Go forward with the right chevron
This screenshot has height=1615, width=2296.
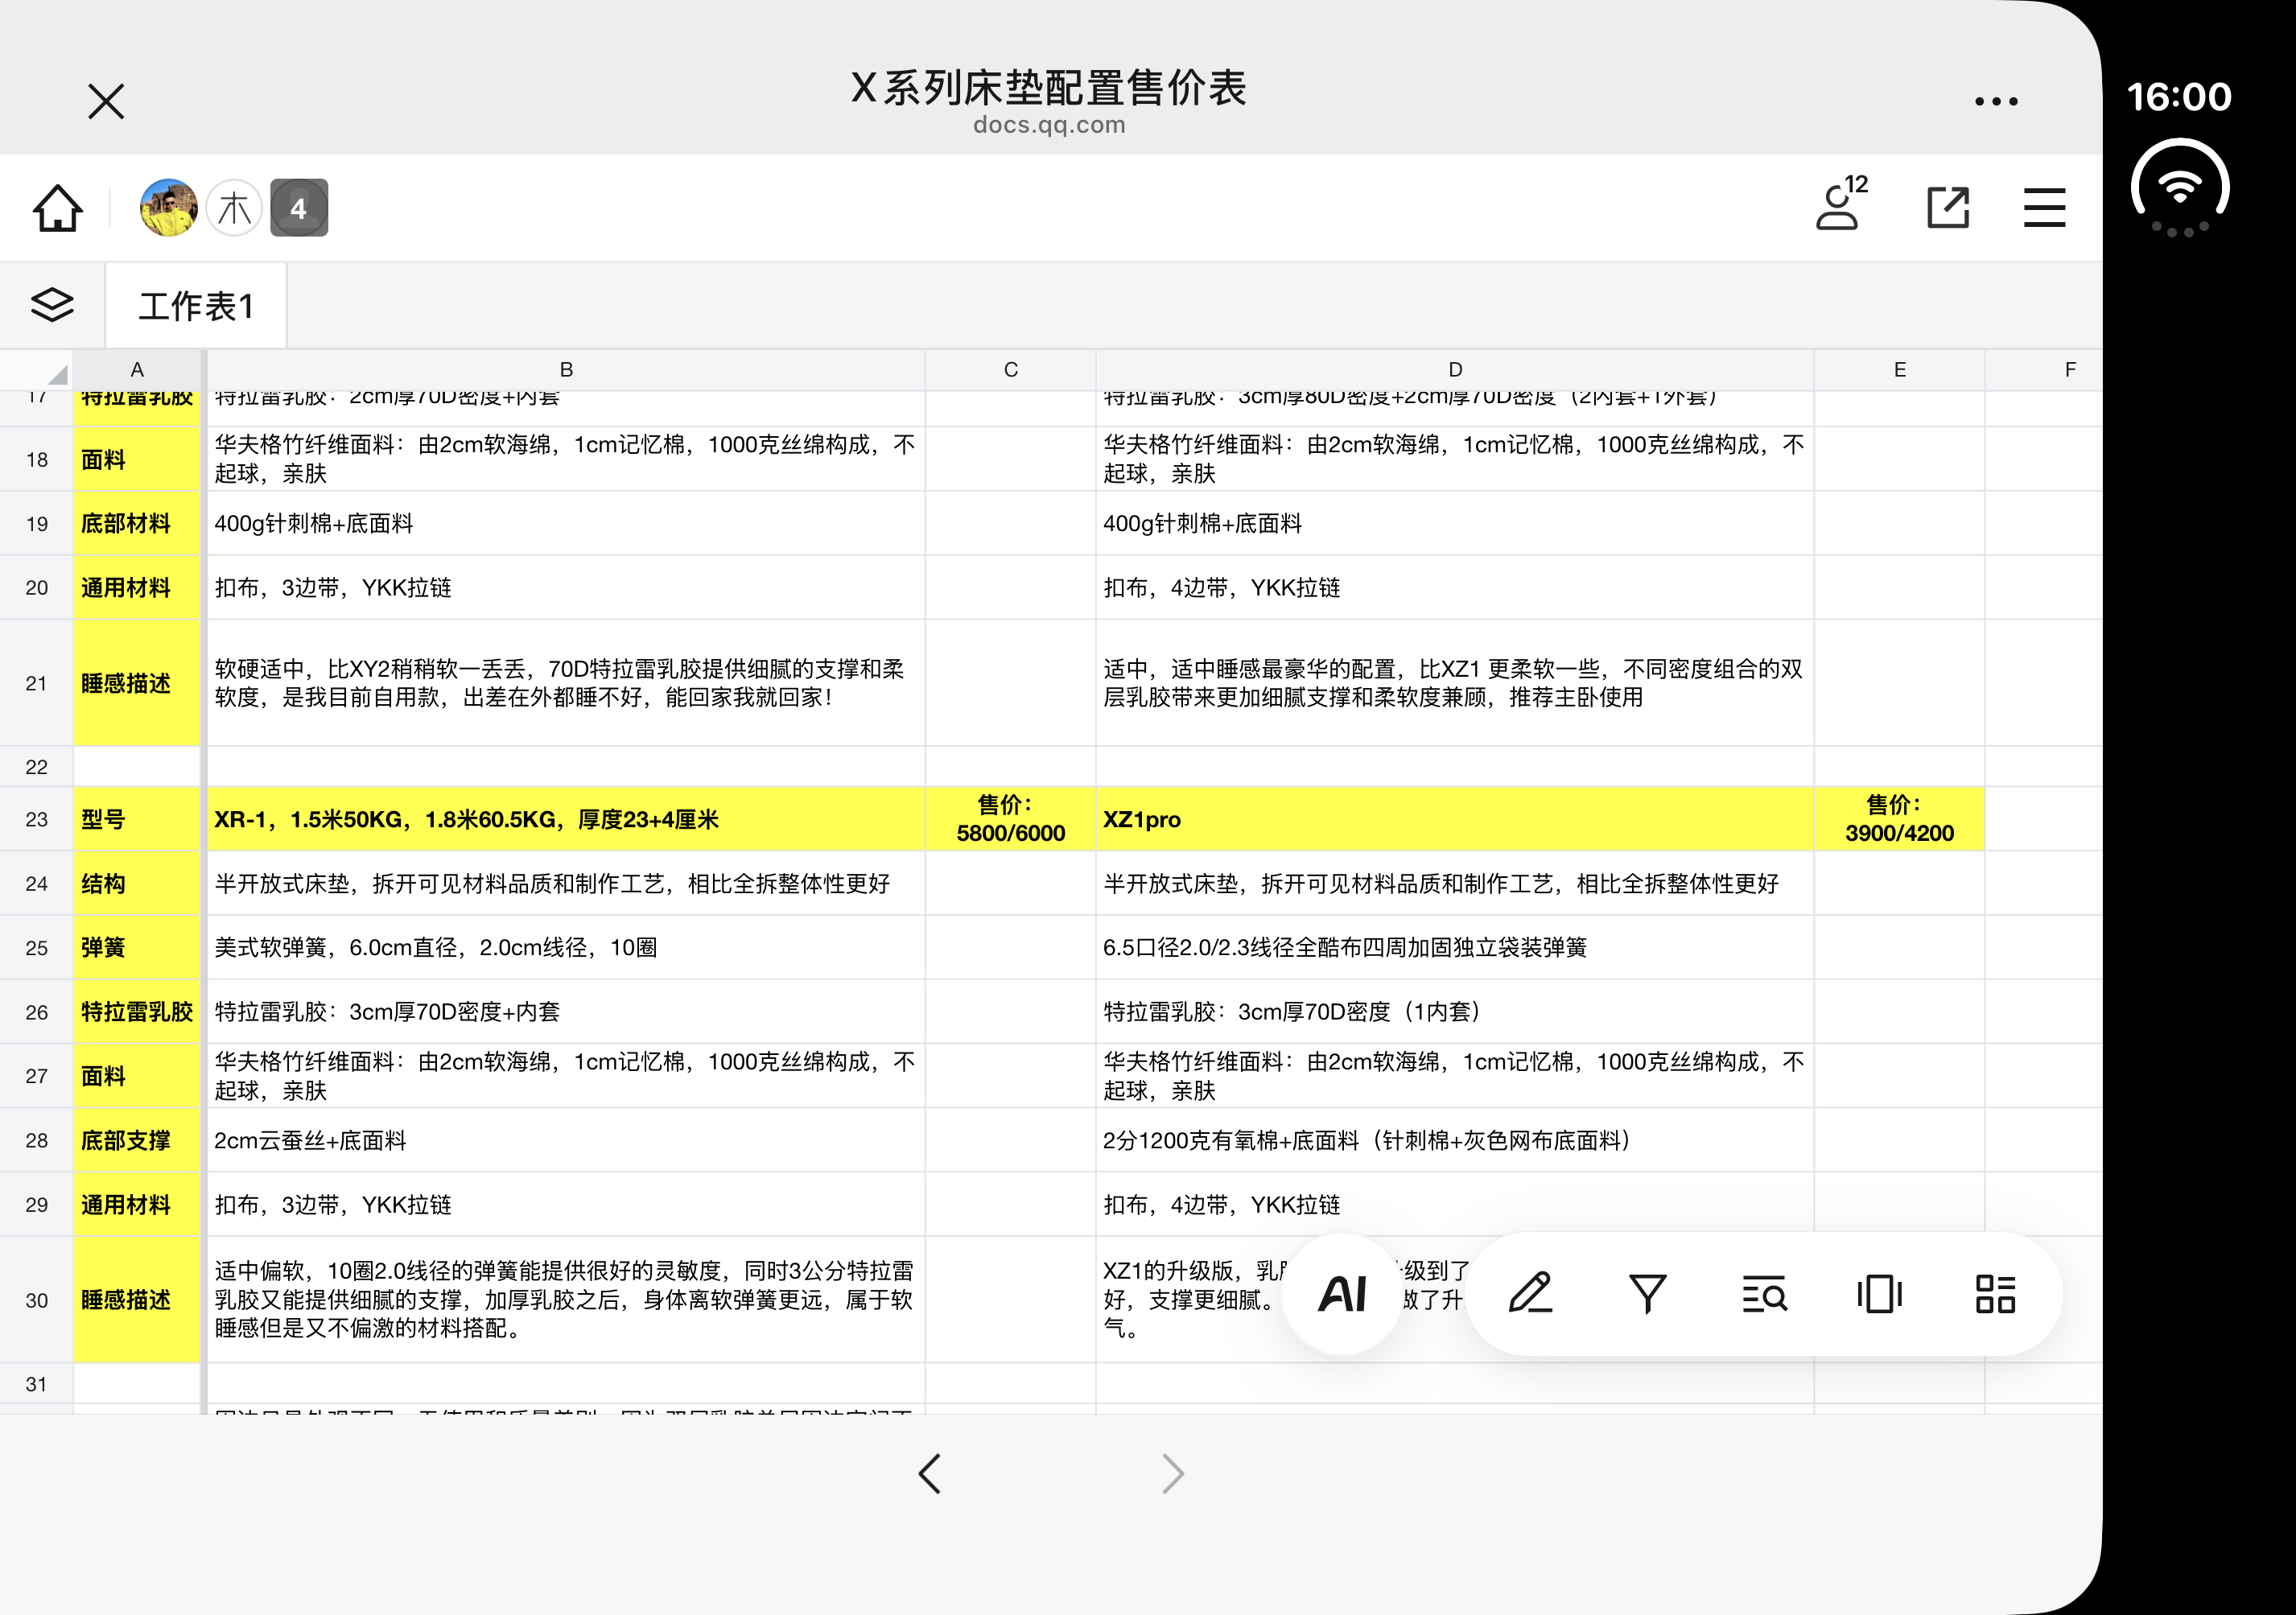pyautogui.click(x=1172, y=1473)
